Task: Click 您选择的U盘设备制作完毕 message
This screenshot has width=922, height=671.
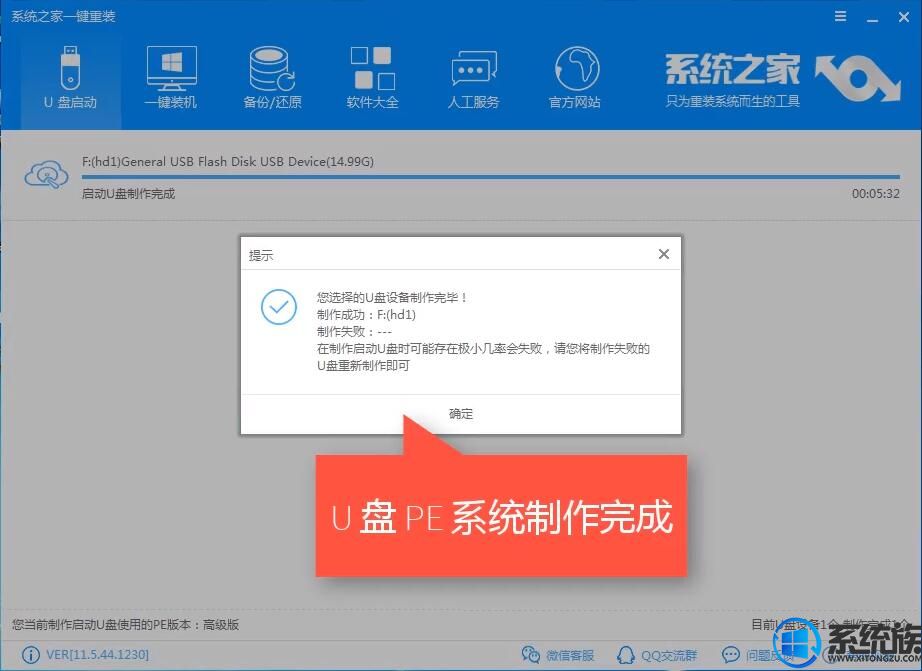Action: [392, 298]
